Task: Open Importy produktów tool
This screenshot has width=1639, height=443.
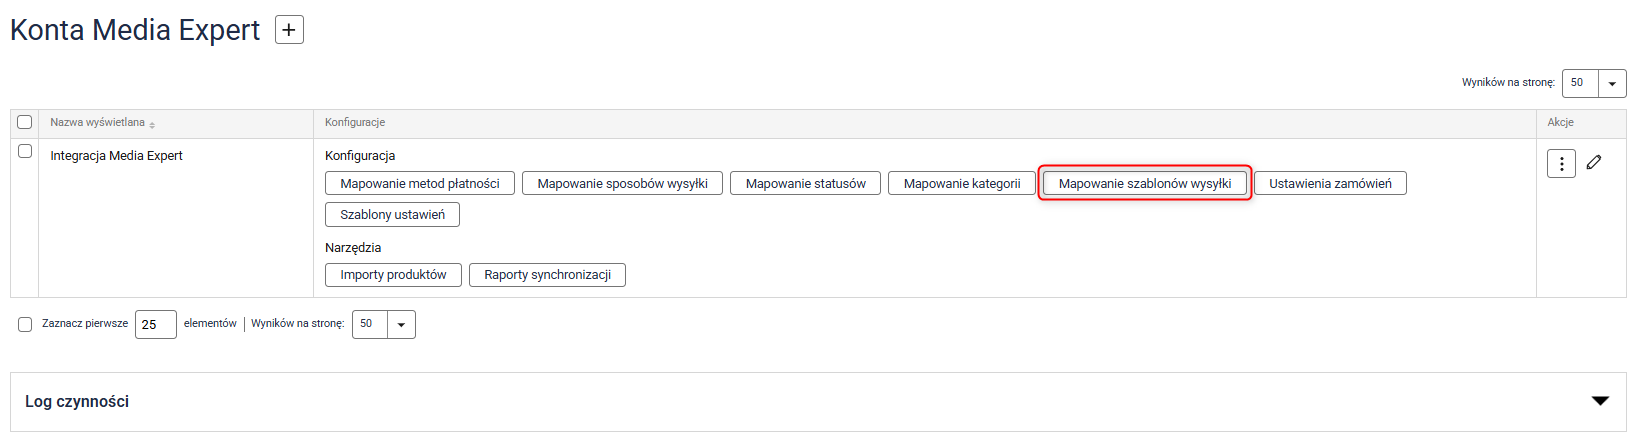Action: click(x=393, y=275)
